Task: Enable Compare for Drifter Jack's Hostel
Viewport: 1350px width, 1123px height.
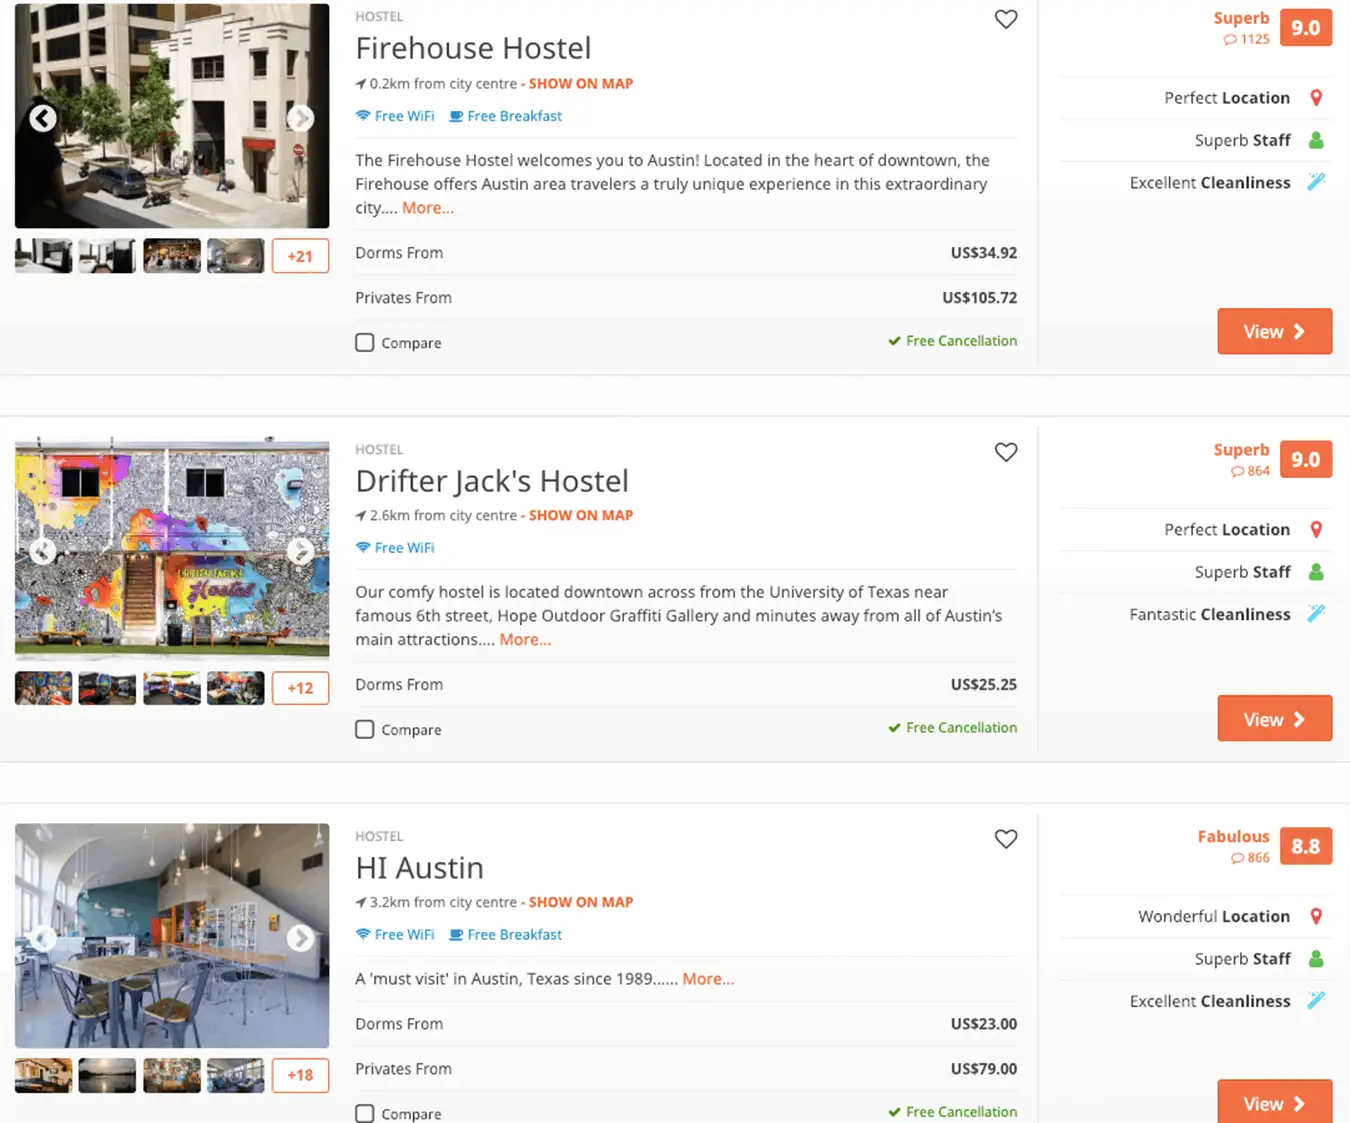Action: [x=365, y=730]
